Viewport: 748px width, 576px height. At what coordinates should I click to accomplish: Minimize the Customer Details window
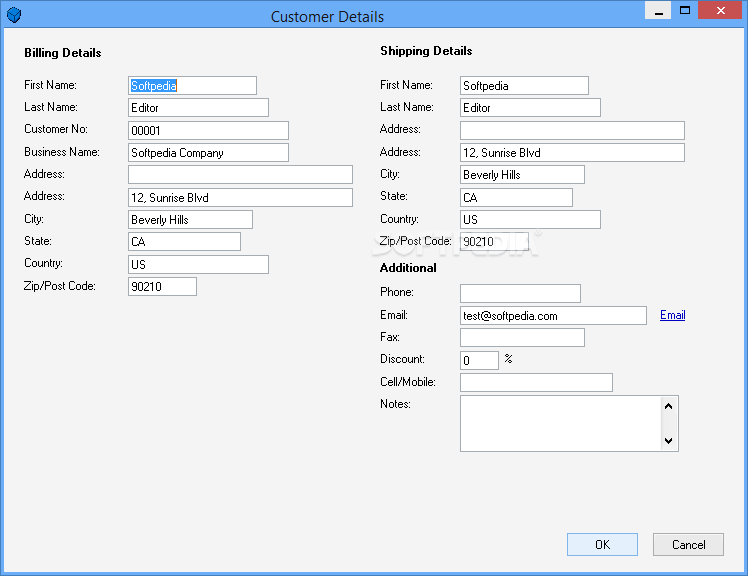[658, 10]
